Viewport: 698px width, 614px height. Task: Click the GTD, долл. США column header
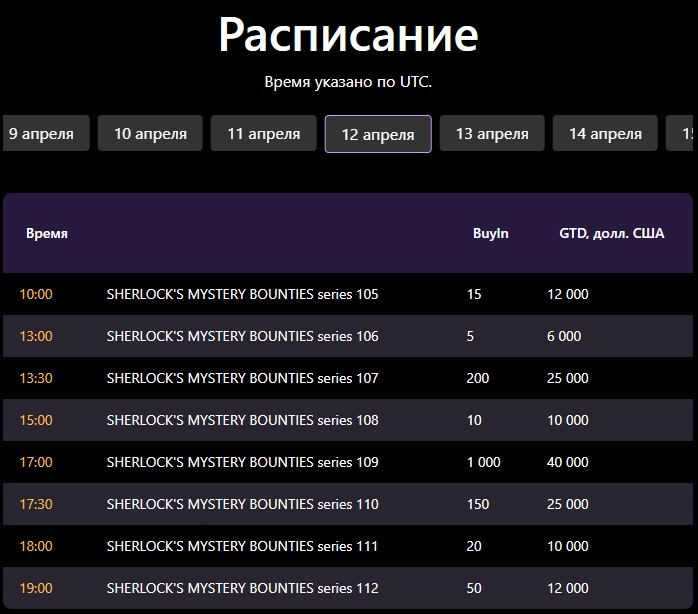611,233
